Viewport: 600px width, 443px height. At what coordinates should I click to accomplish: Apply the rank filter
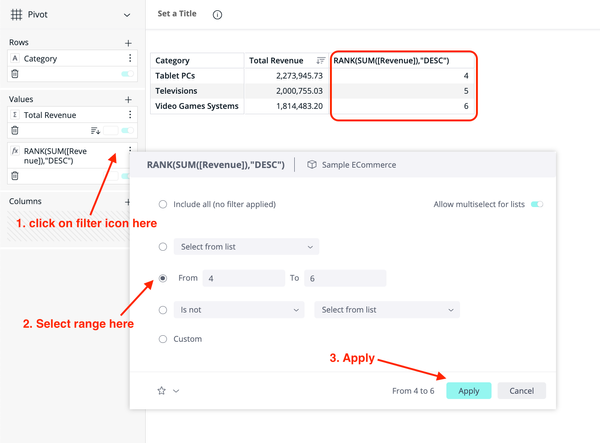(x=468, y=391)
